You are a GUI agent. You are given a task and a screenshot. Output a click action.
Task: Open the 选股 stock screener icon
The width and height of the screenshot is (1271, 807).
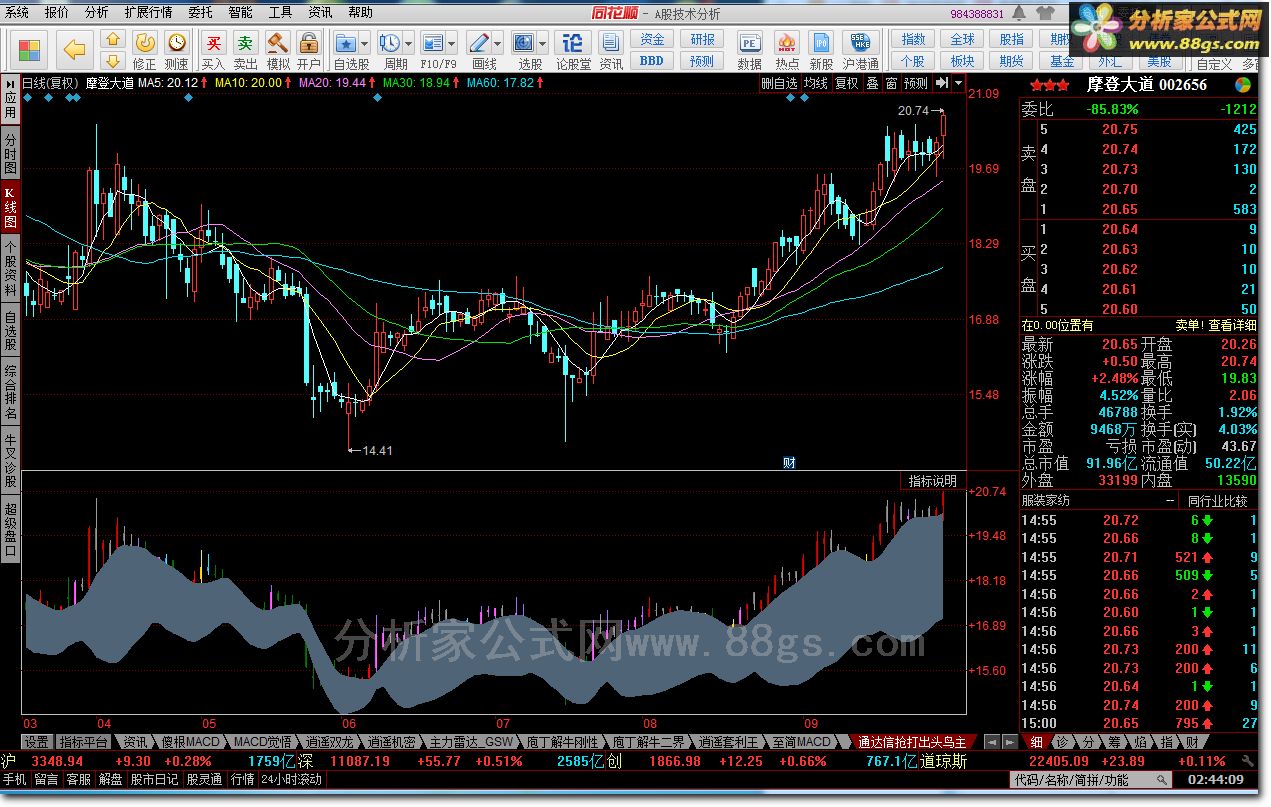(x=524, y=43)
